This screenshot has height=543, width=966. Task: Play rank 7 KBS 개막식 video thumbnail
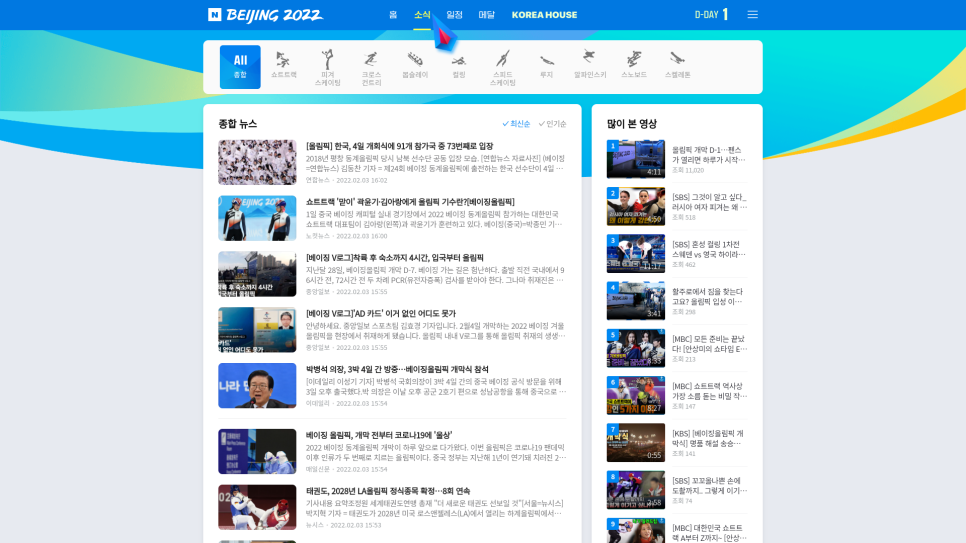coord(636,443)
